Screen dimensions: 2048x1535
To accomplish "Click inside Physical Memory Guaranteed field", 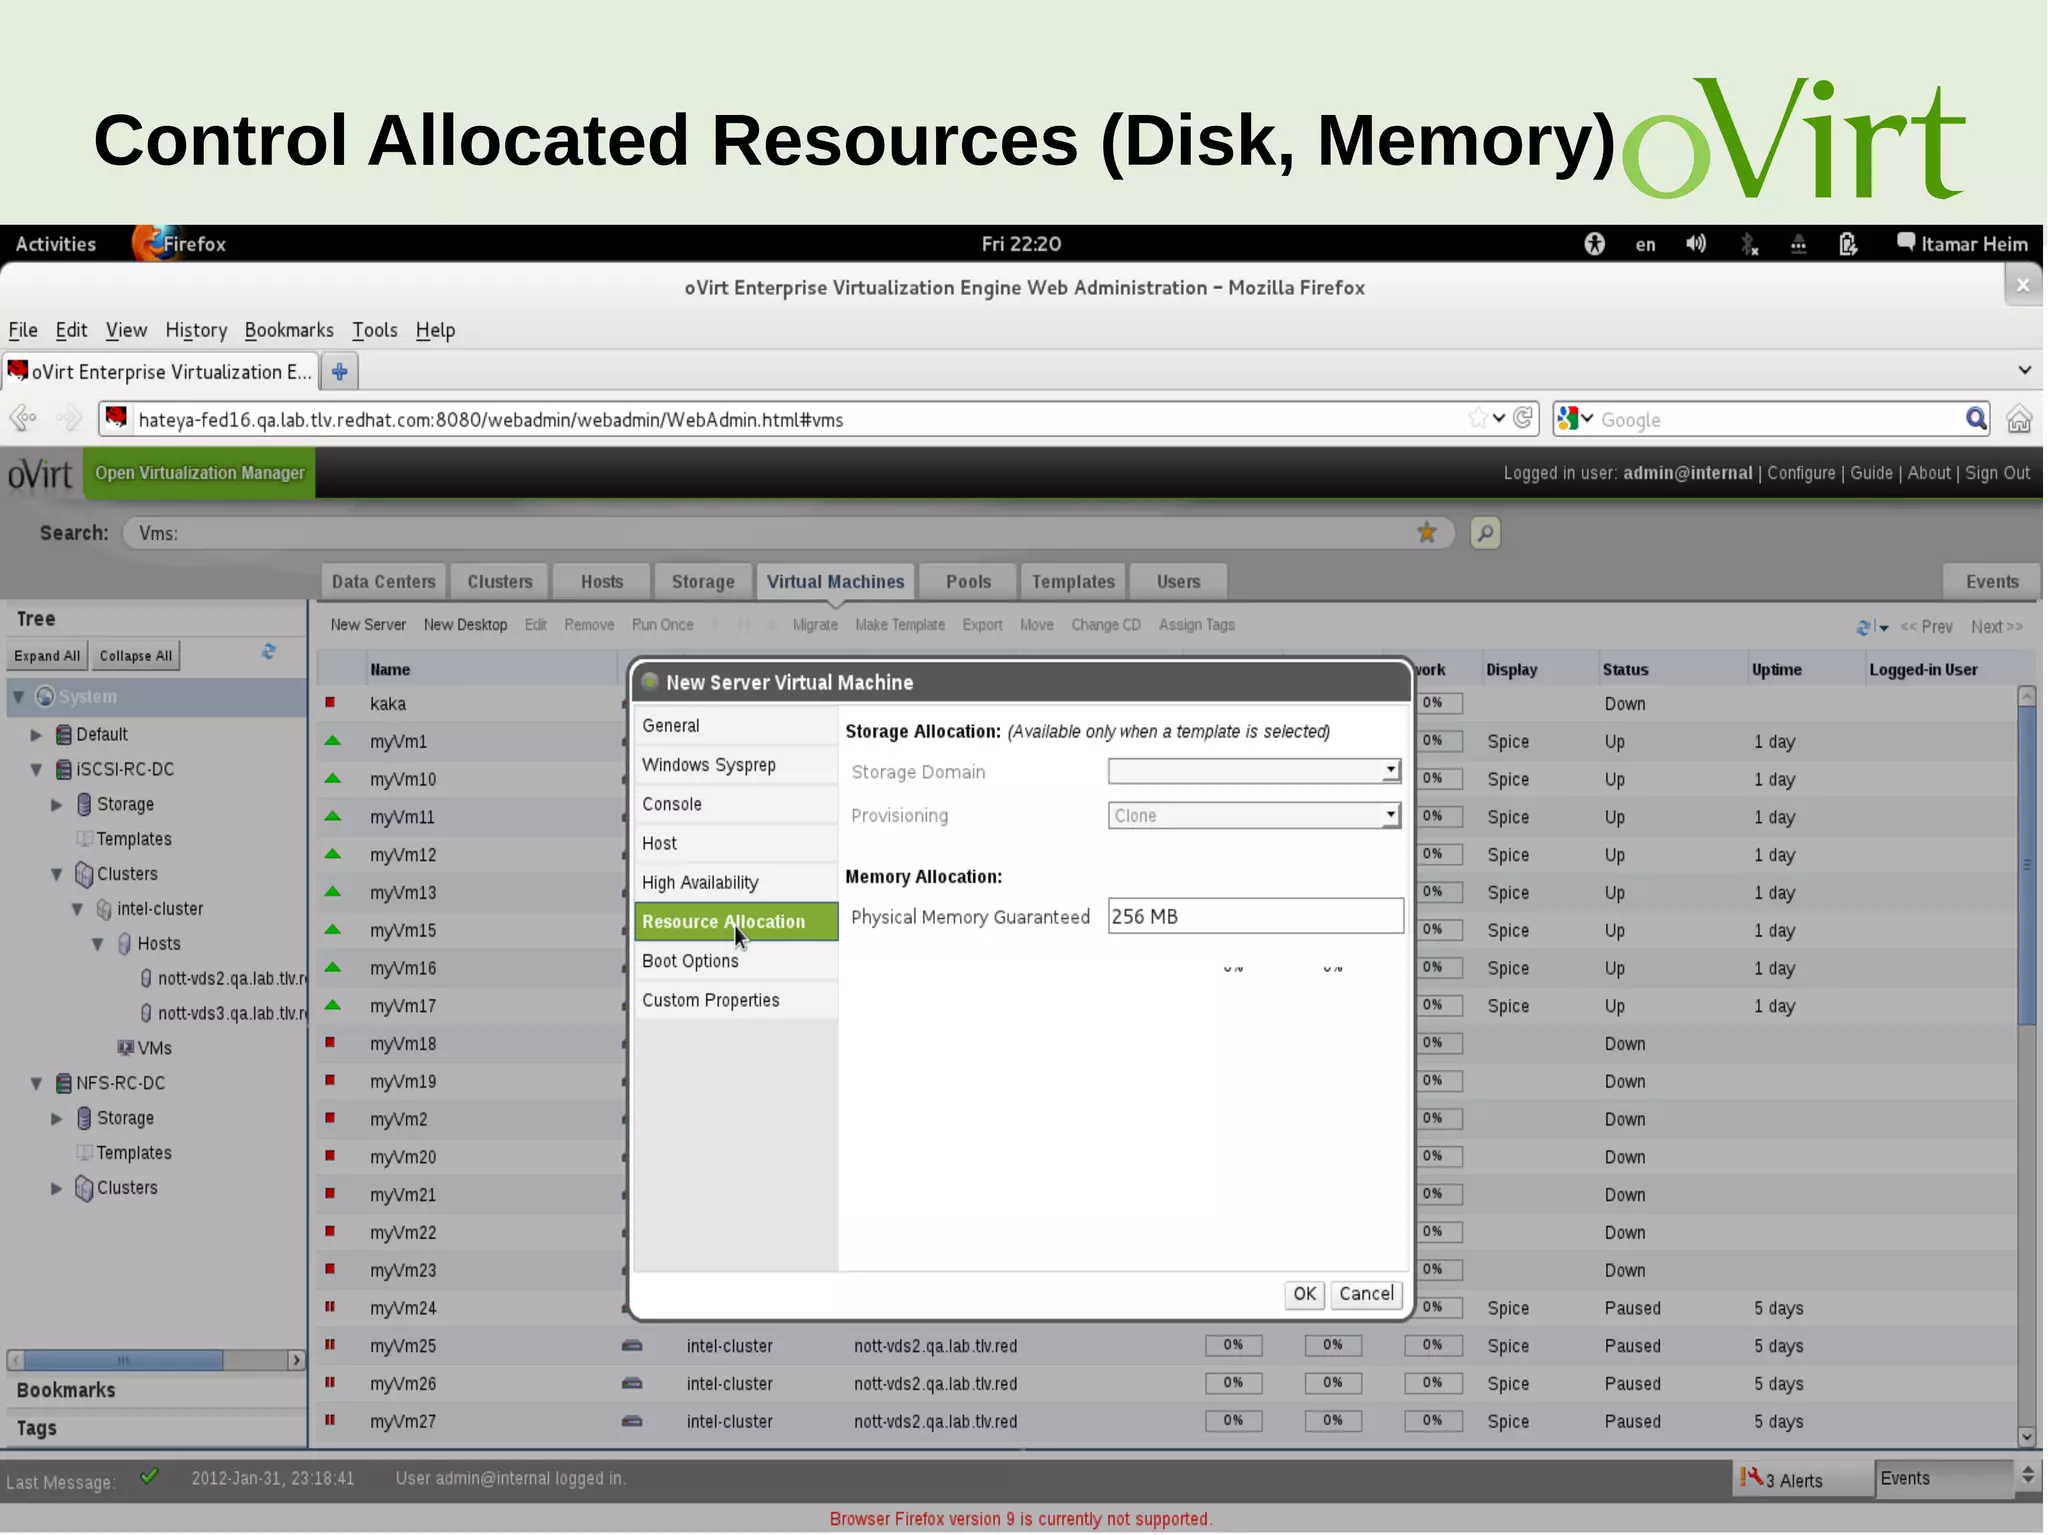I will tap(1255, 916).
